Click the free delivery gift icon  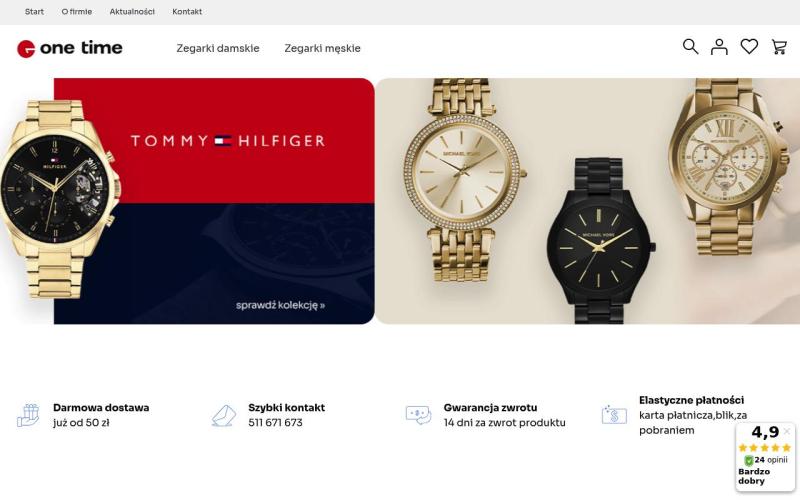(x=28, y=415)
